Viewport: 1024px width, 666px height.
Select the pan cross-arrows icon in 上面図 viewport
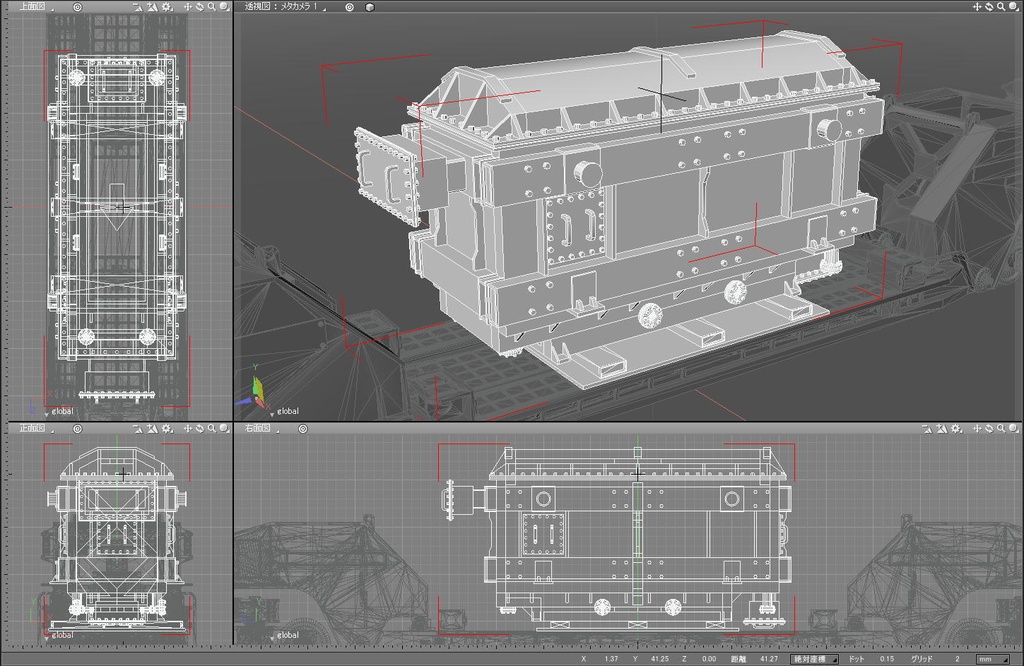188,7
